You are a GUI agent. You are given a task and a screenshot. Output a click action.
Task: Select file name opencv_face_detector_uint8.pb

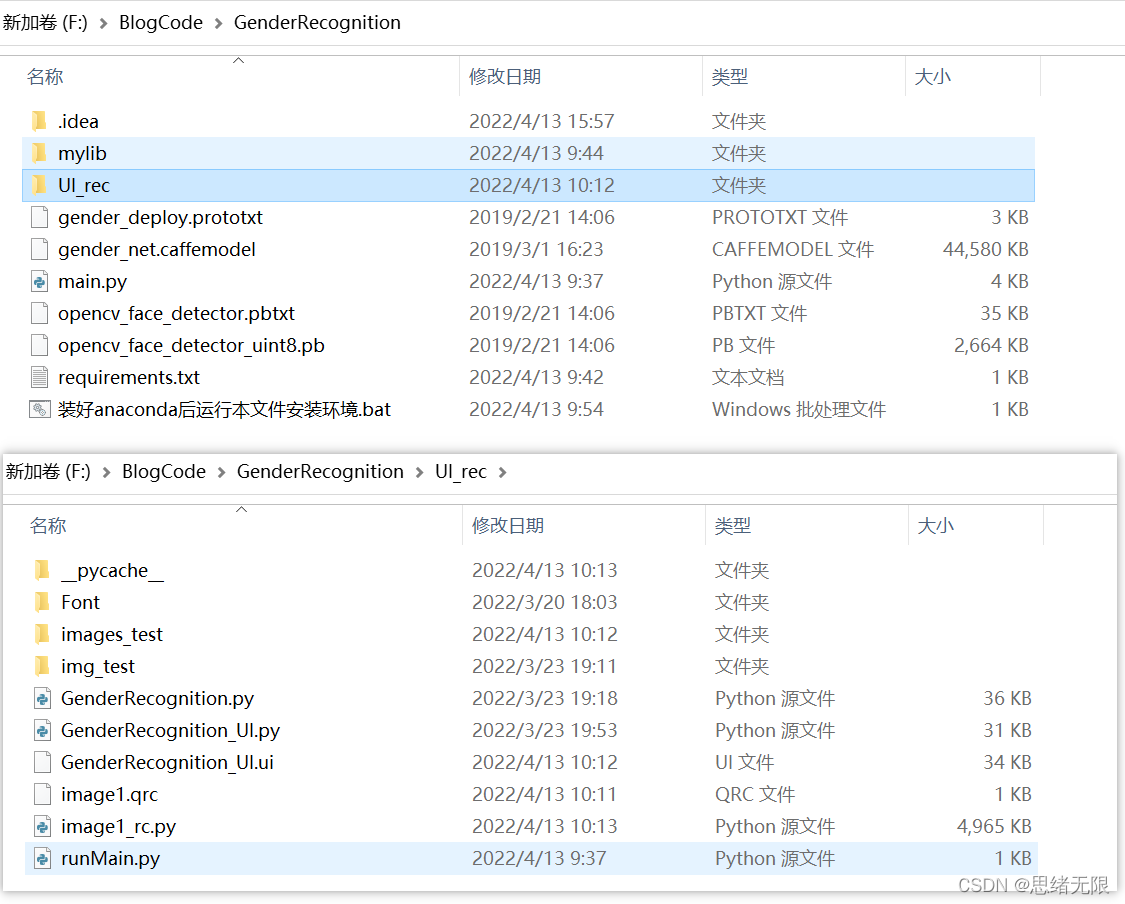click(191, 346)
